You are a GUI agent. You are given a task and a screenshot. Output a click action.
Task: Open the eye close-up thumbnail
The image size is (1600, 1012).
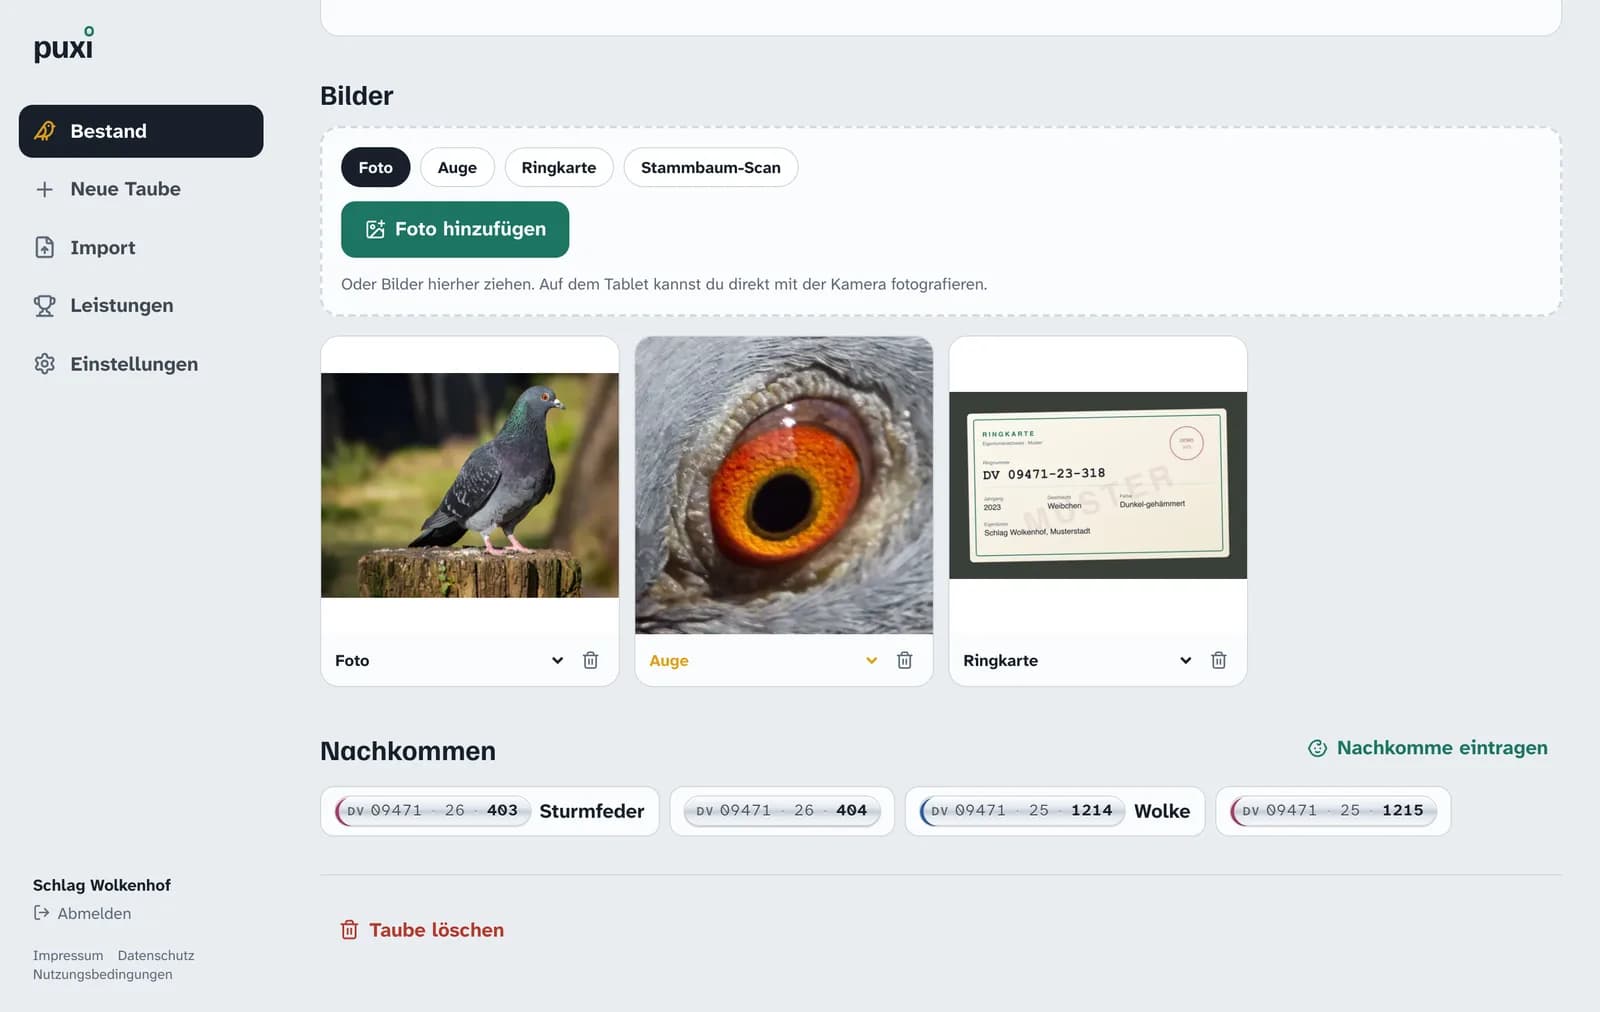coord(784,485)
